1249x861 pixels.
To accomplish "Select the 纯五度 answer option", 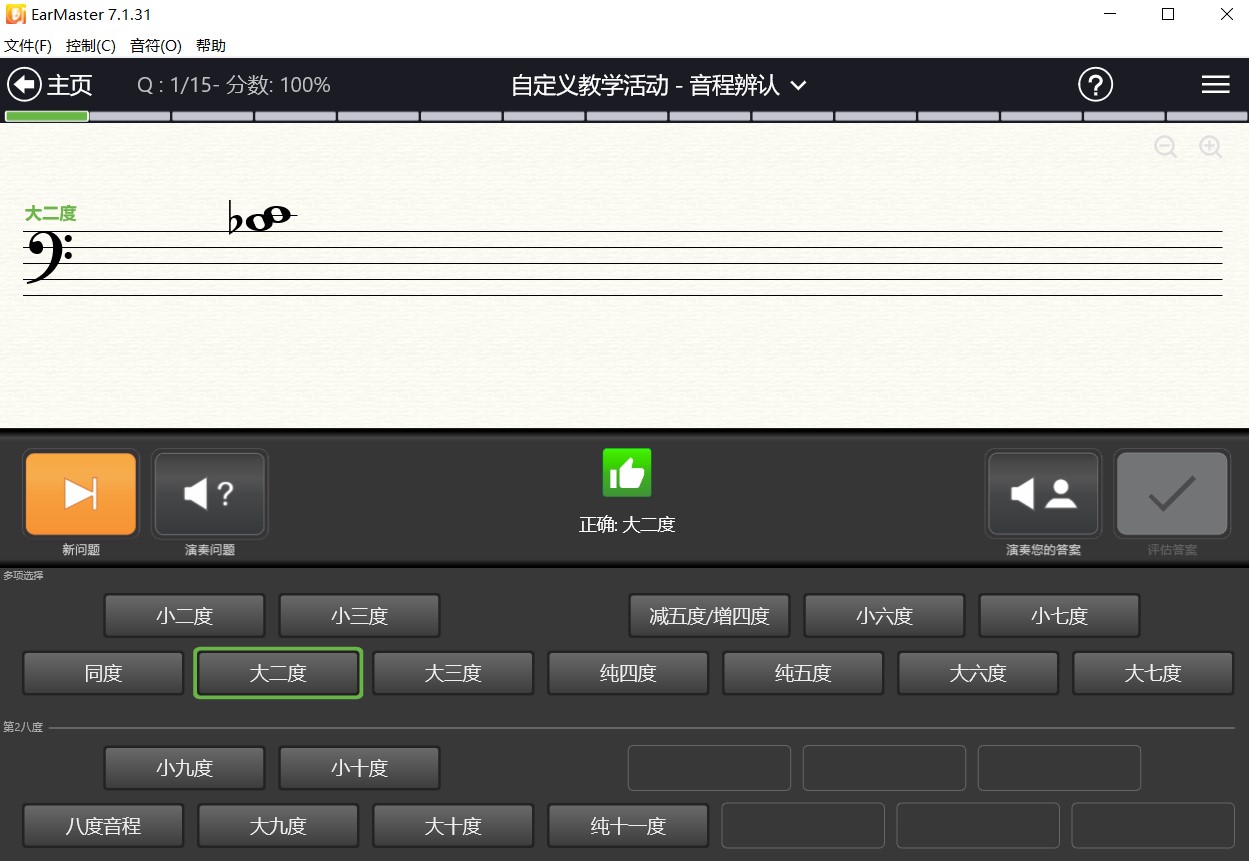I will 802,673.
